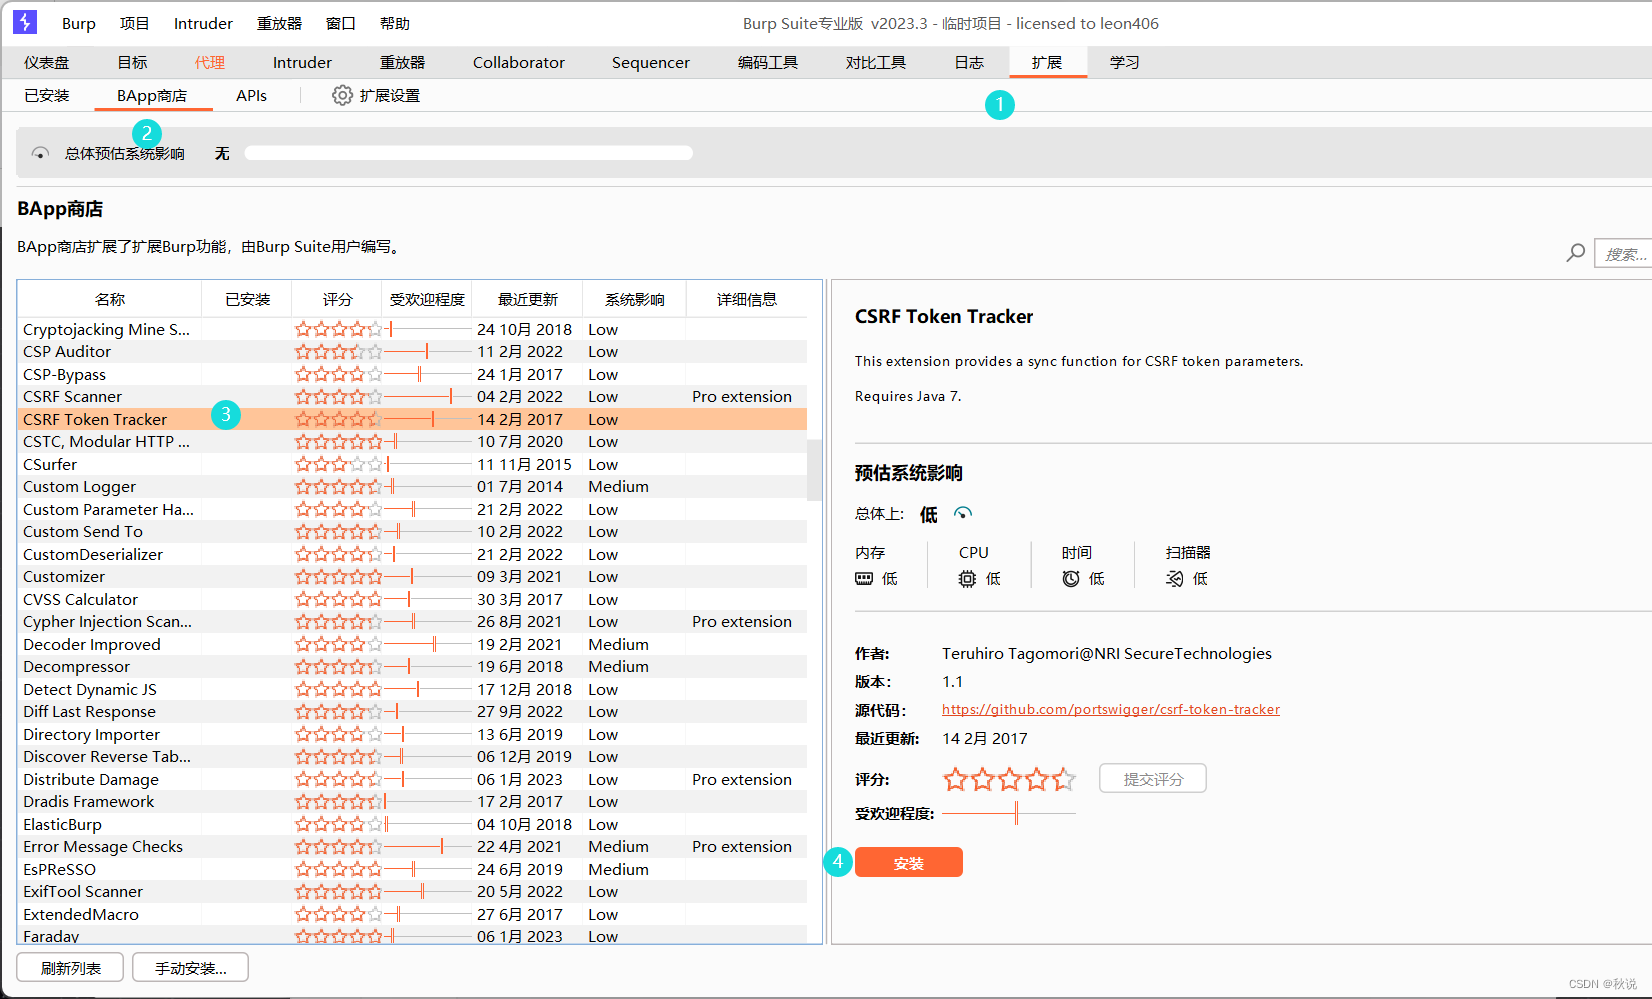Click the popularity slider in details panel
Image resolution: width=1652 pixels, height=999 pixels.
(1009, 813)
